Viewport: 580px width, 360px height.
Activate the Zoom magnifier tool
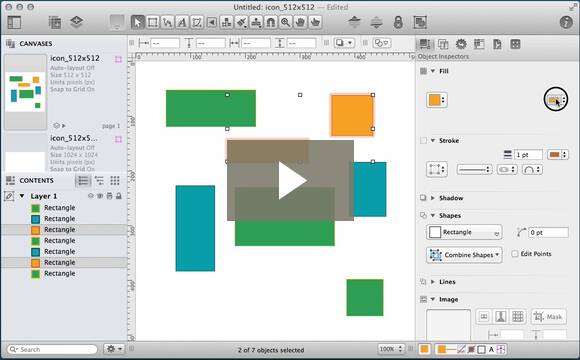(285, 22)
